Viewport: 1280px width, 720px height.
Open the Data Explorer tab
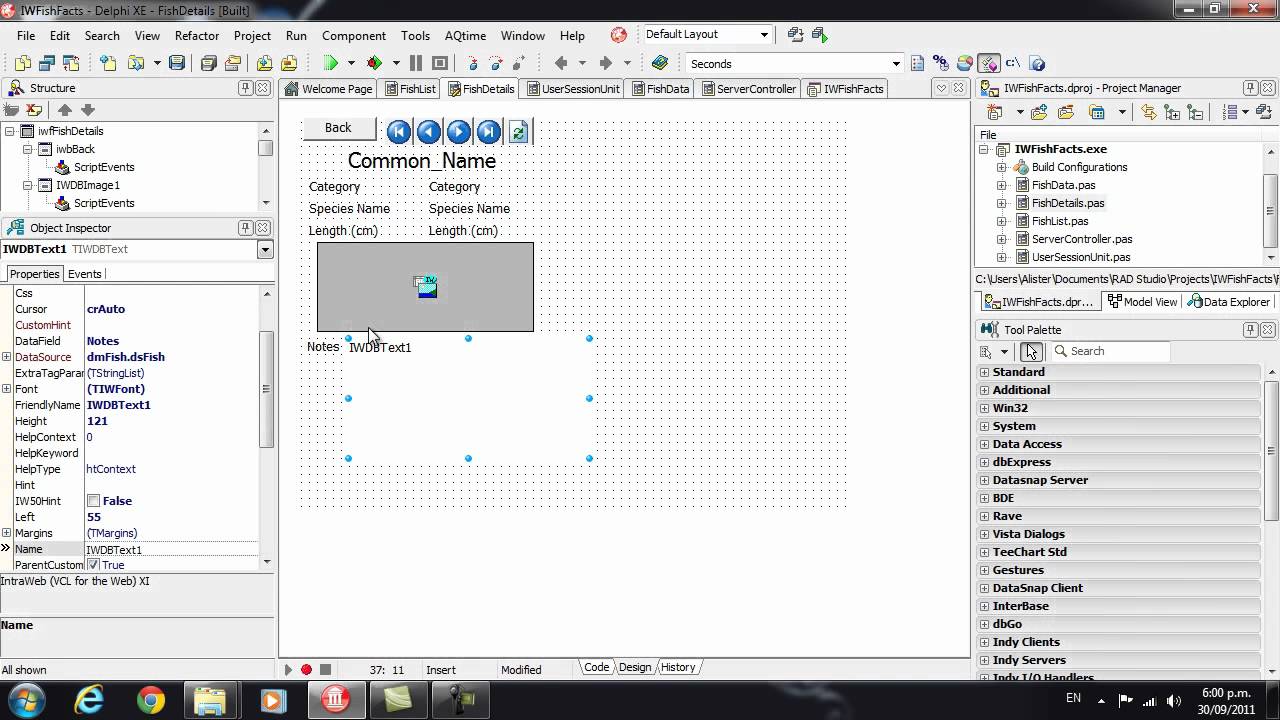tap(1228, 302)
